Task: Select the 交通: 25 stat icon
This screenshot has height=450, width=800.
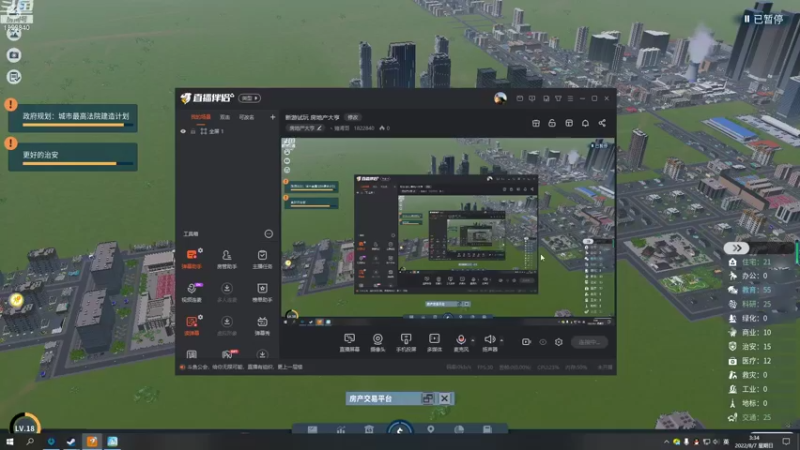Action: pos(733,417)
